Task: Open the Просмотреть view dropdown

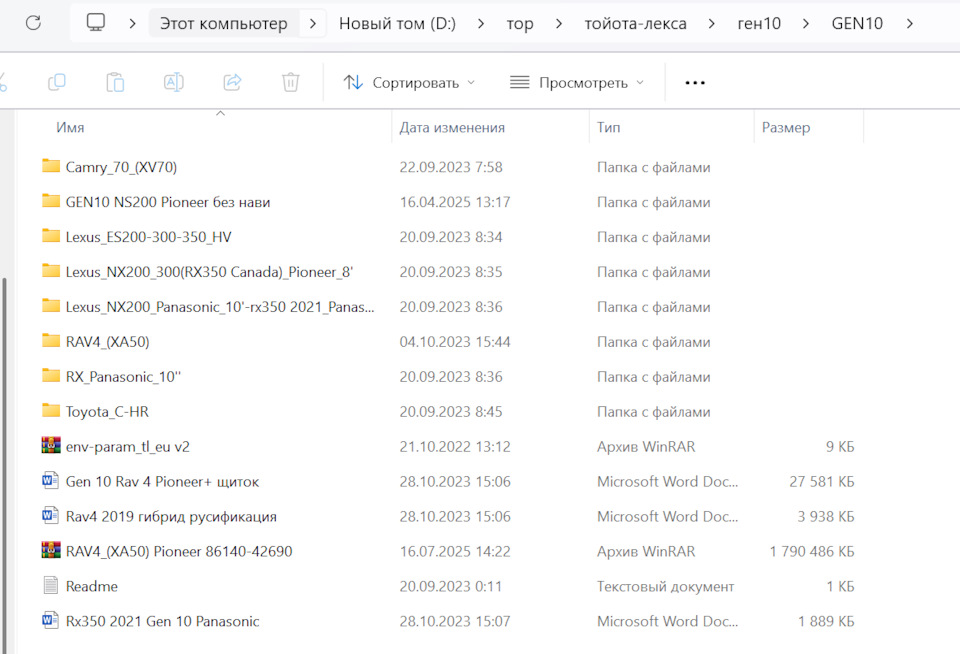Action: pos(577,82)
